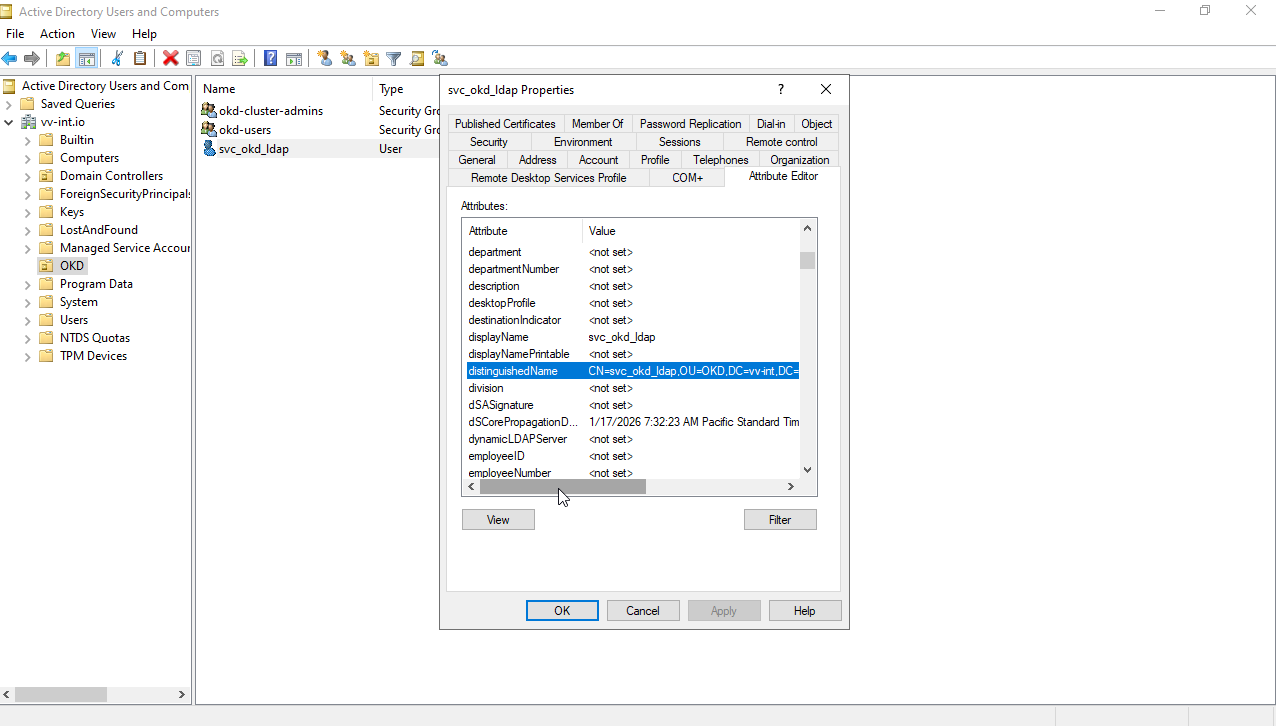Switch to the Security tab
This screenshot has width=1276, height=726.
tap(489, 142)
